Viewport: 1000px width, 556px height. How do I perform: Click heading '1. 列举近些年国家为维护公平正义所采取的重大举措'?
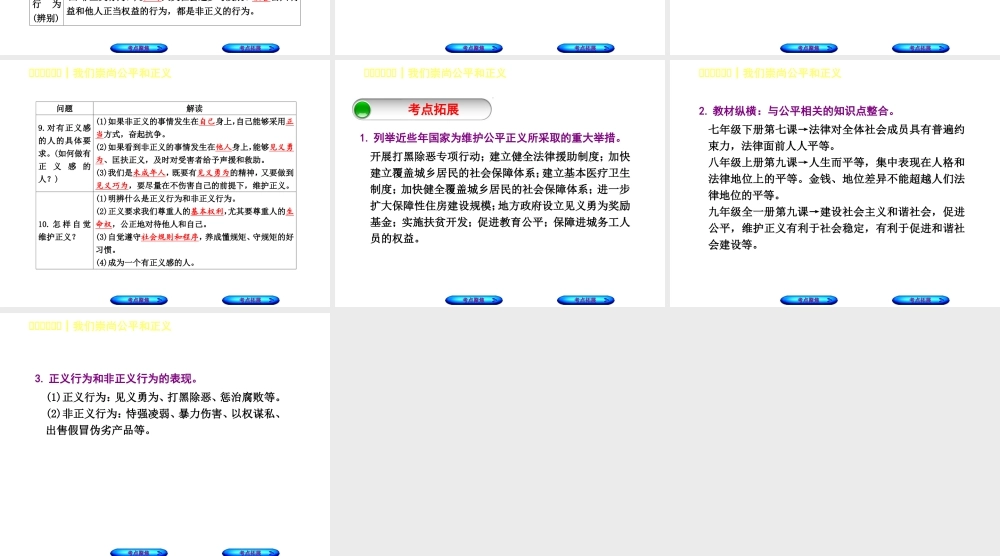(491, 138)
